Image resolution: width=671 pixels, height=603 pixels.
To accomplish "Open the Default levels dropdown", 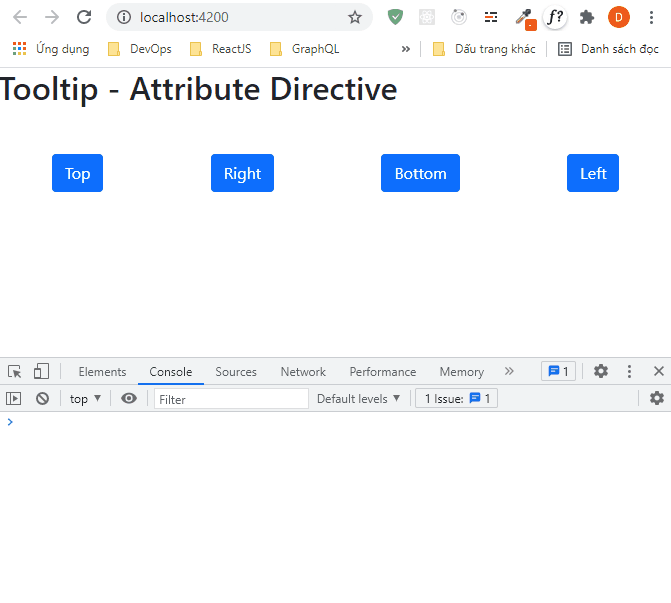I will (358, 399).
